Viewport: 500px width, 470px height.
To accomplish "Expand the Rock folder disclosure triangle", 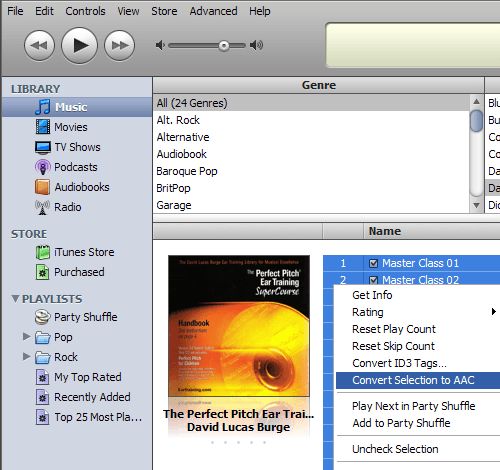I will (x=27, y=357).
